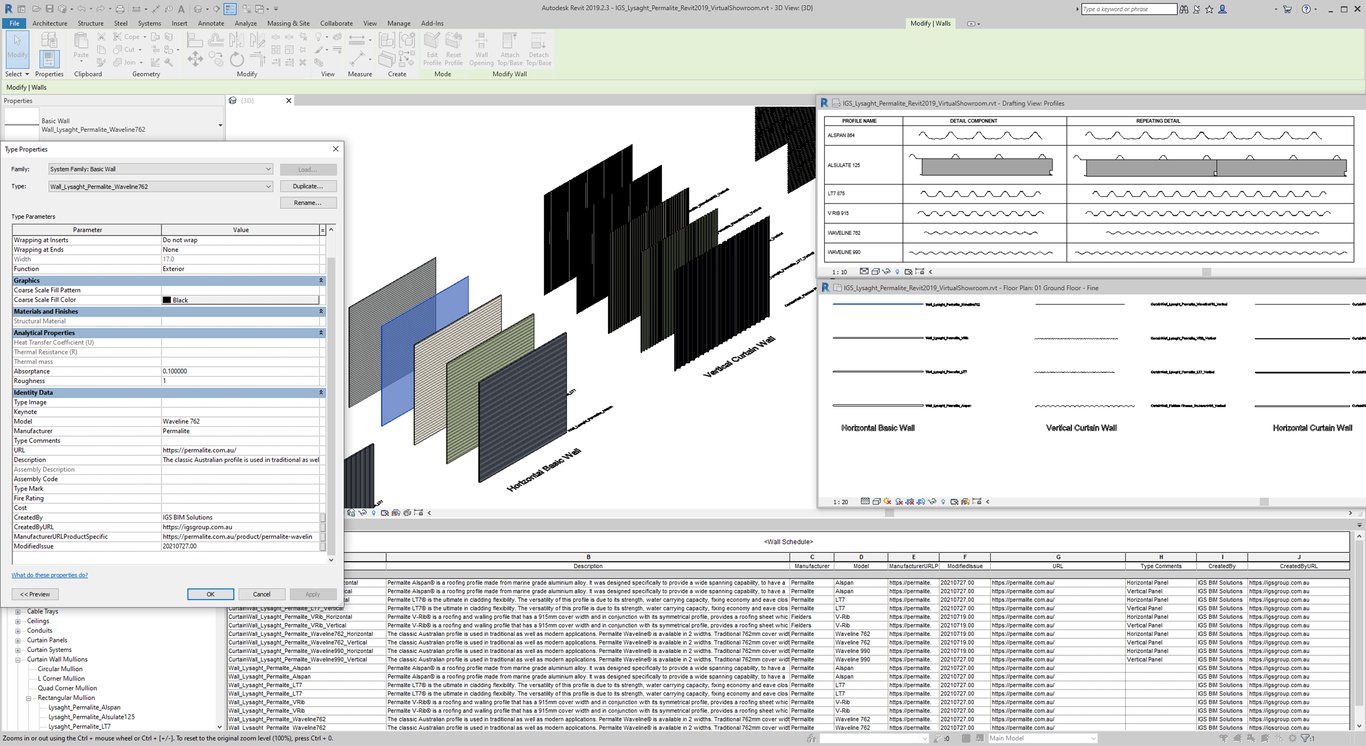Screen dimensions: 1366x746
Task: Collapse the Graphics parameter group
Action: point(321,281)
